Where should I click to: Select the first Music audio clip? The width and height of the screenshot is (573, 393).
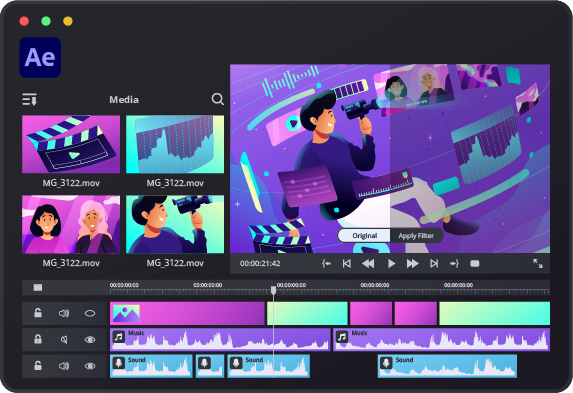(x=220, y=340)
